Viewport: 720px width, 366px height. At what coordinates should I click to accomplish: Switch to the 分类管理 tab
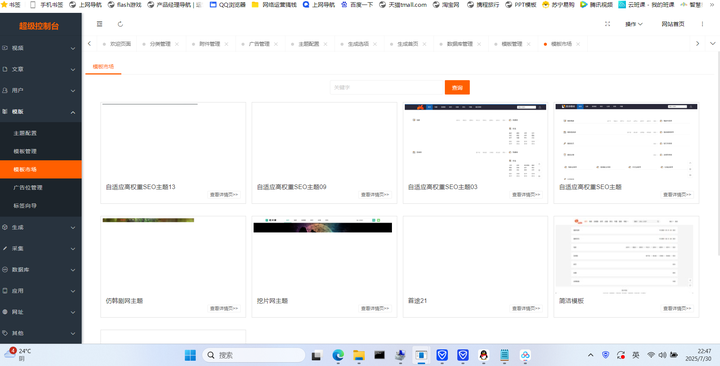[160, 44]
